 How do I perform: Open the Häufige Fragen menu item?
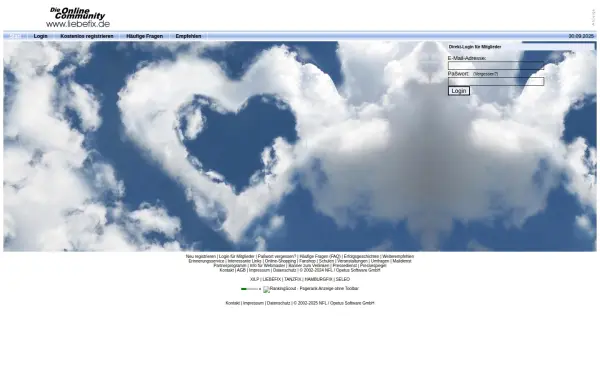click(145, 36)
